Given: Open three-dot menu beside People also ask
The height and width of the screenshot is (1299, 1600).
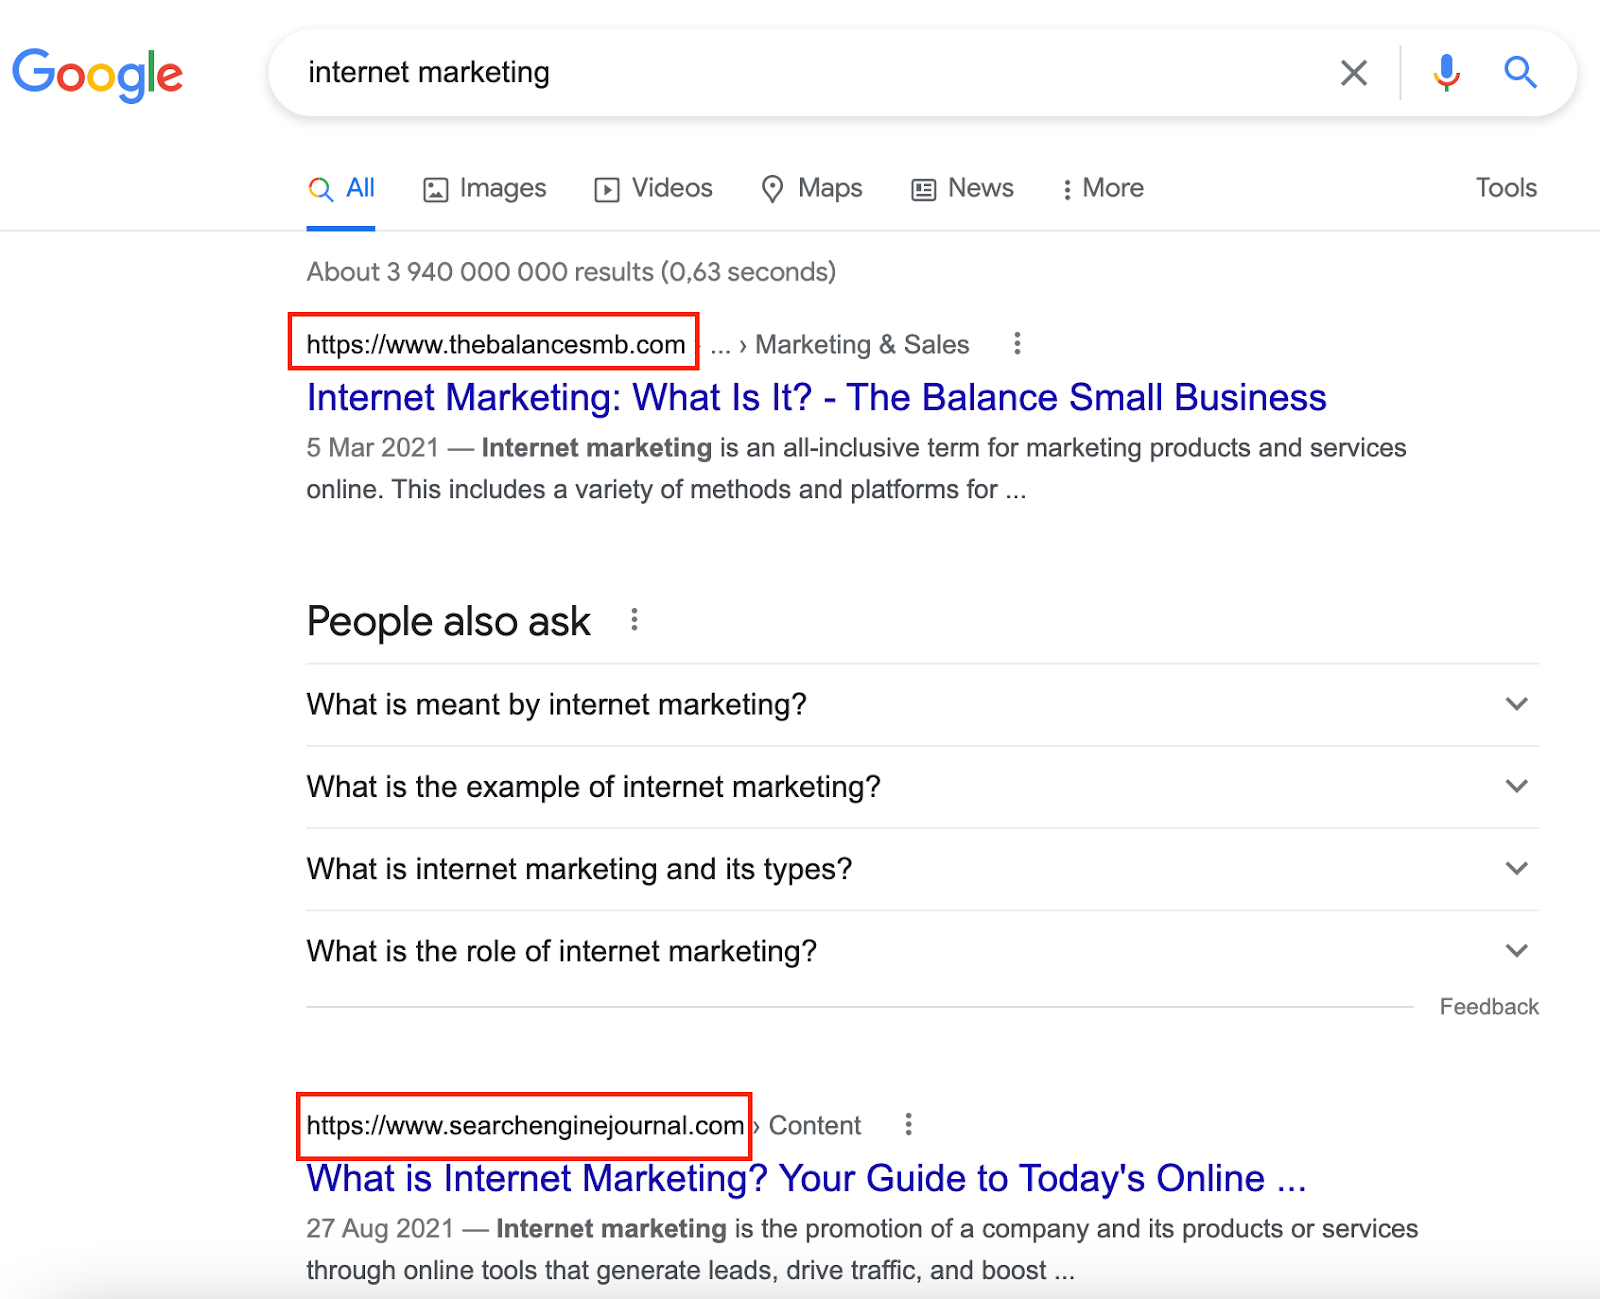Looking at the screenshot, I should click(x=634, y=620).
